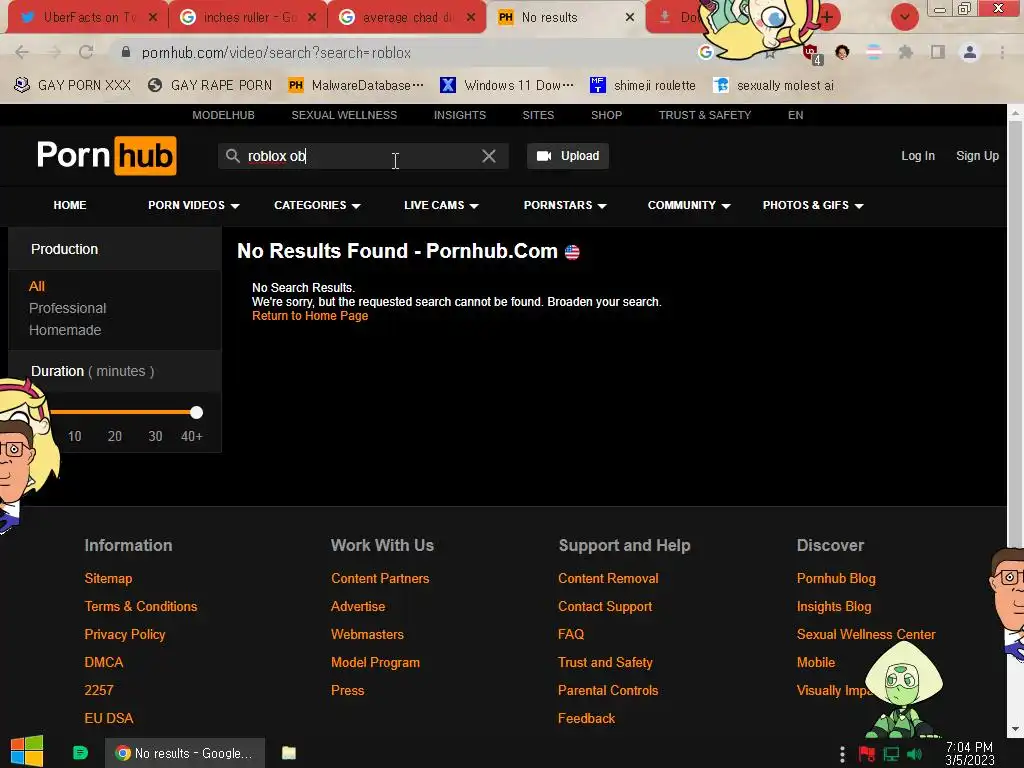
Task: Open INSIGHTS in the top bar
Action: 460,115
